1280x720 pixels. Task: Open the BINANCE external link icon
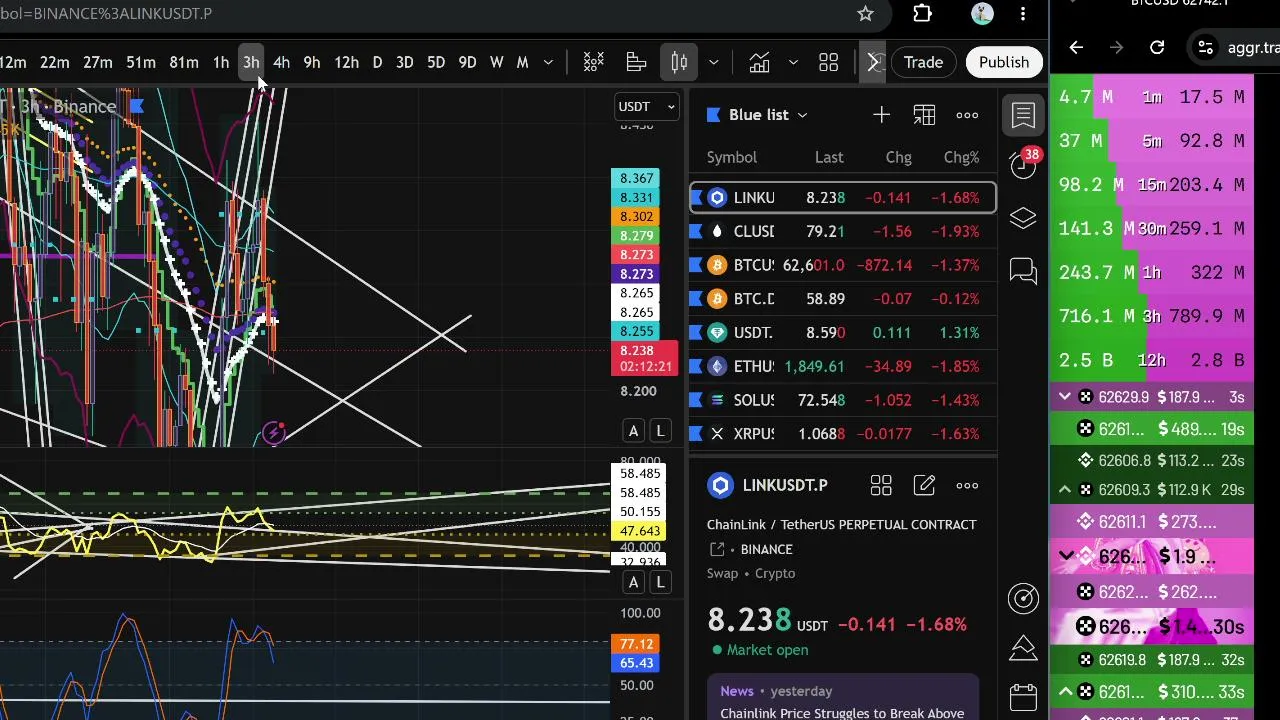point(717,549)
